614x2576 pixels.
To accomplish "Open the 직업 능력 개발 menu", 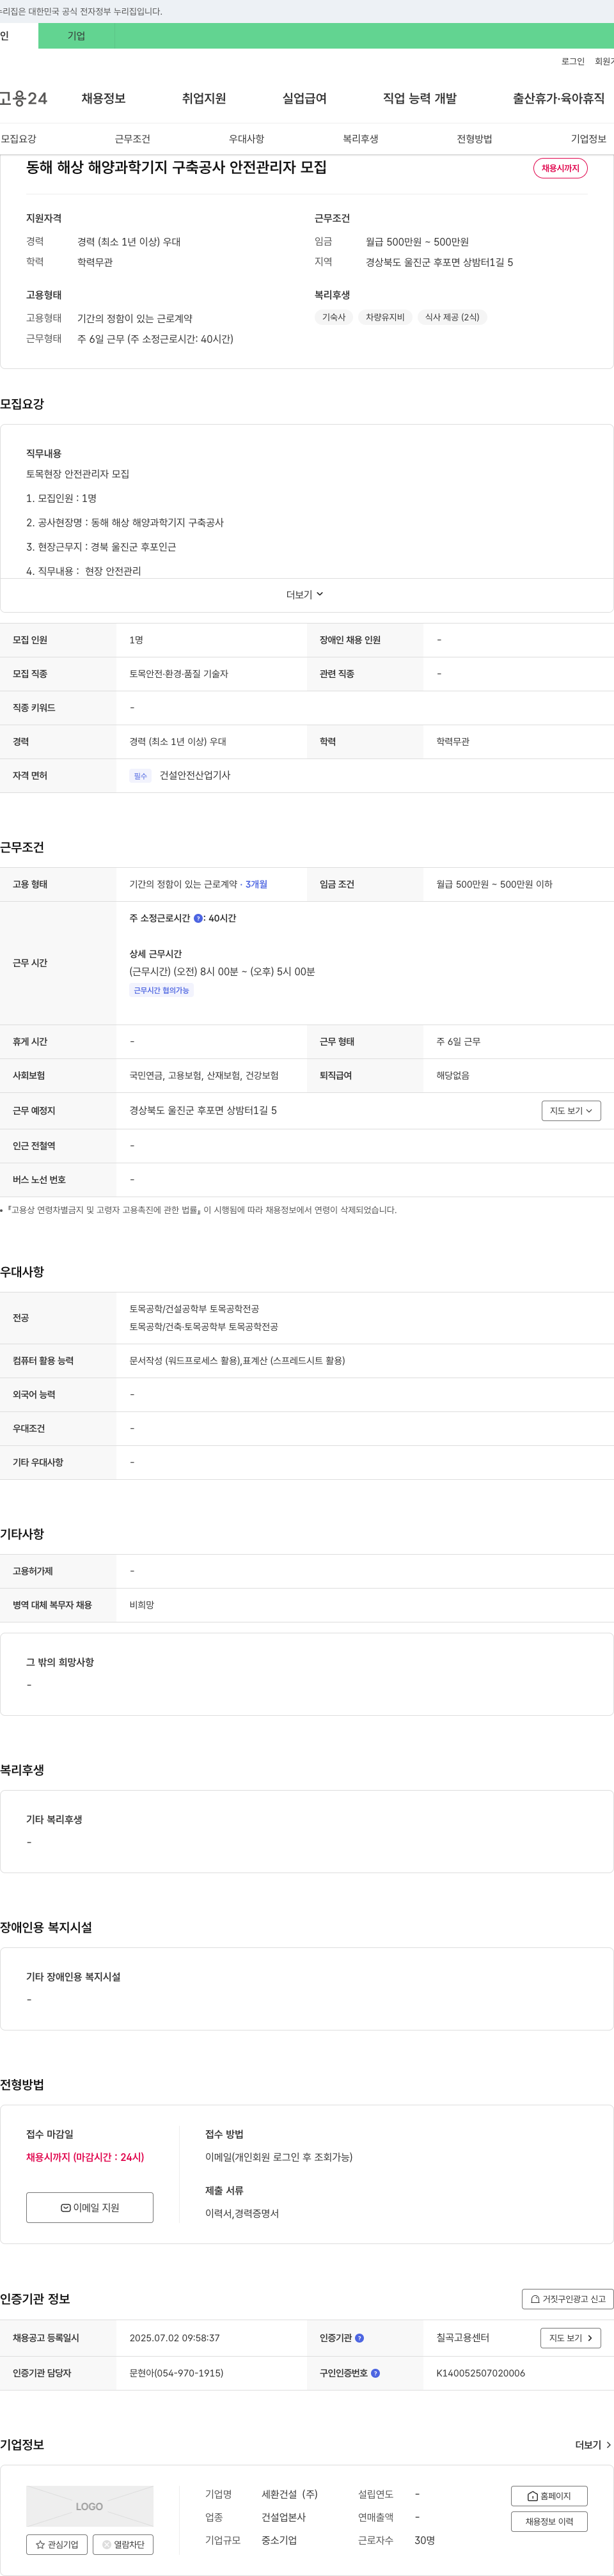I will 420,98.
